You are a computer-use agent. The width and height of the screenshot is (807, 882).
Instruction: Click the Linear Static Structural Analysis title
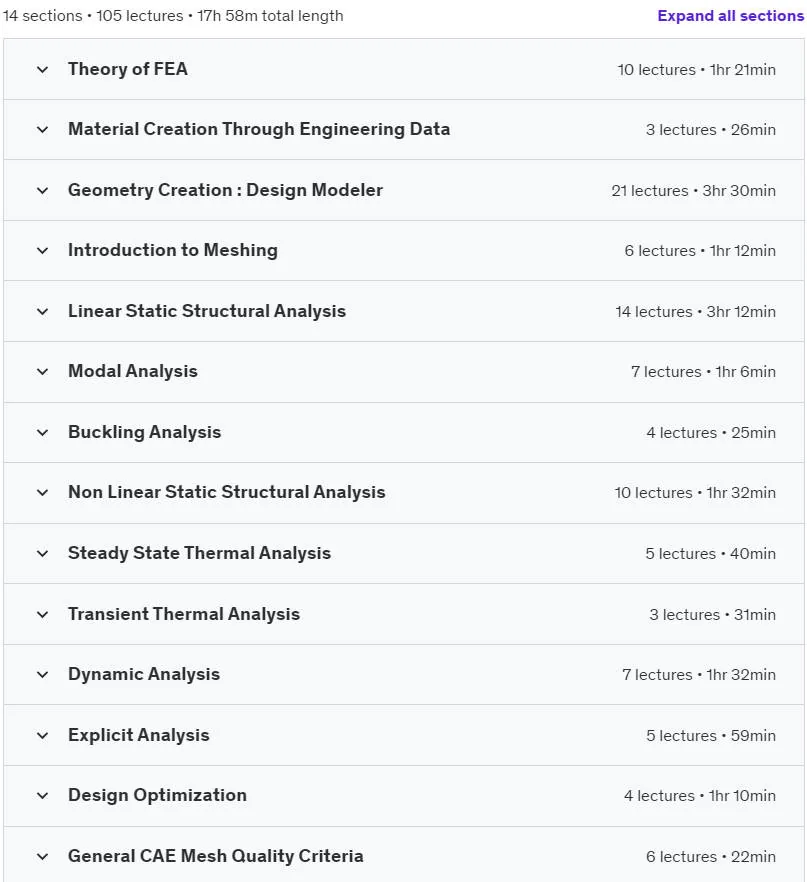coord(207,311)
